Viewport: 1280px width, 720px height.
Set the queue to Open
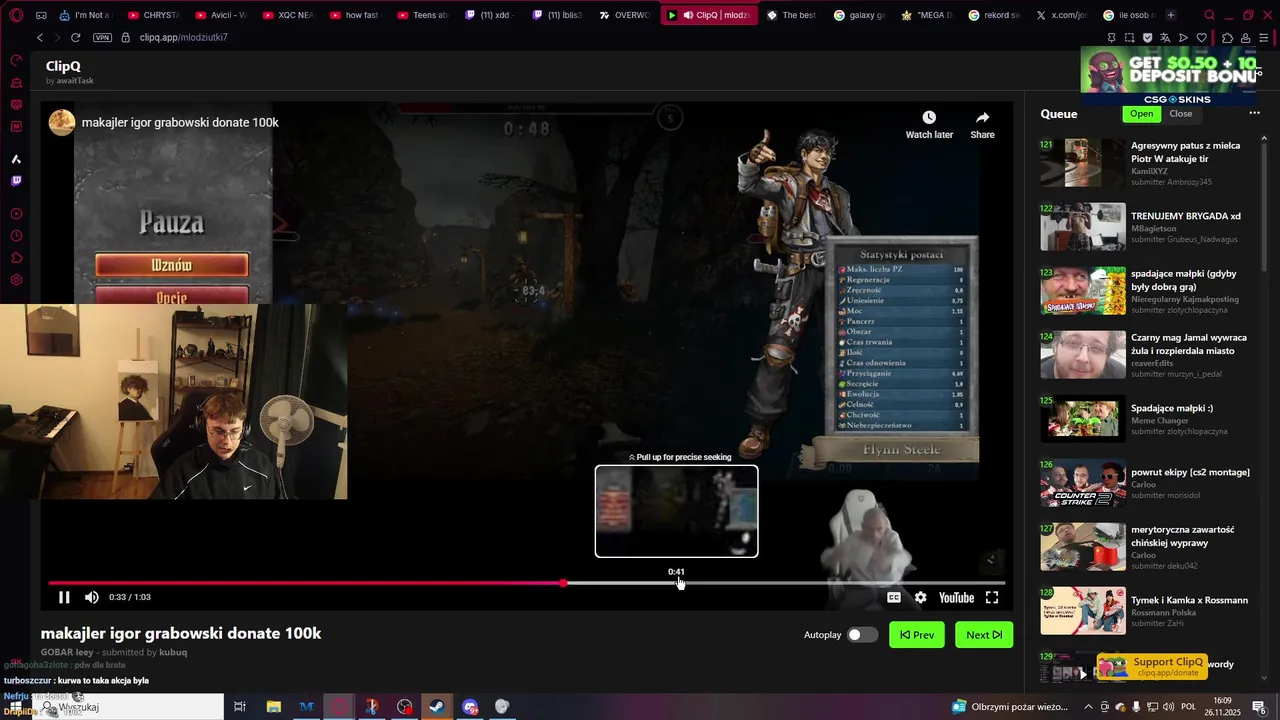coord(1142,113)
